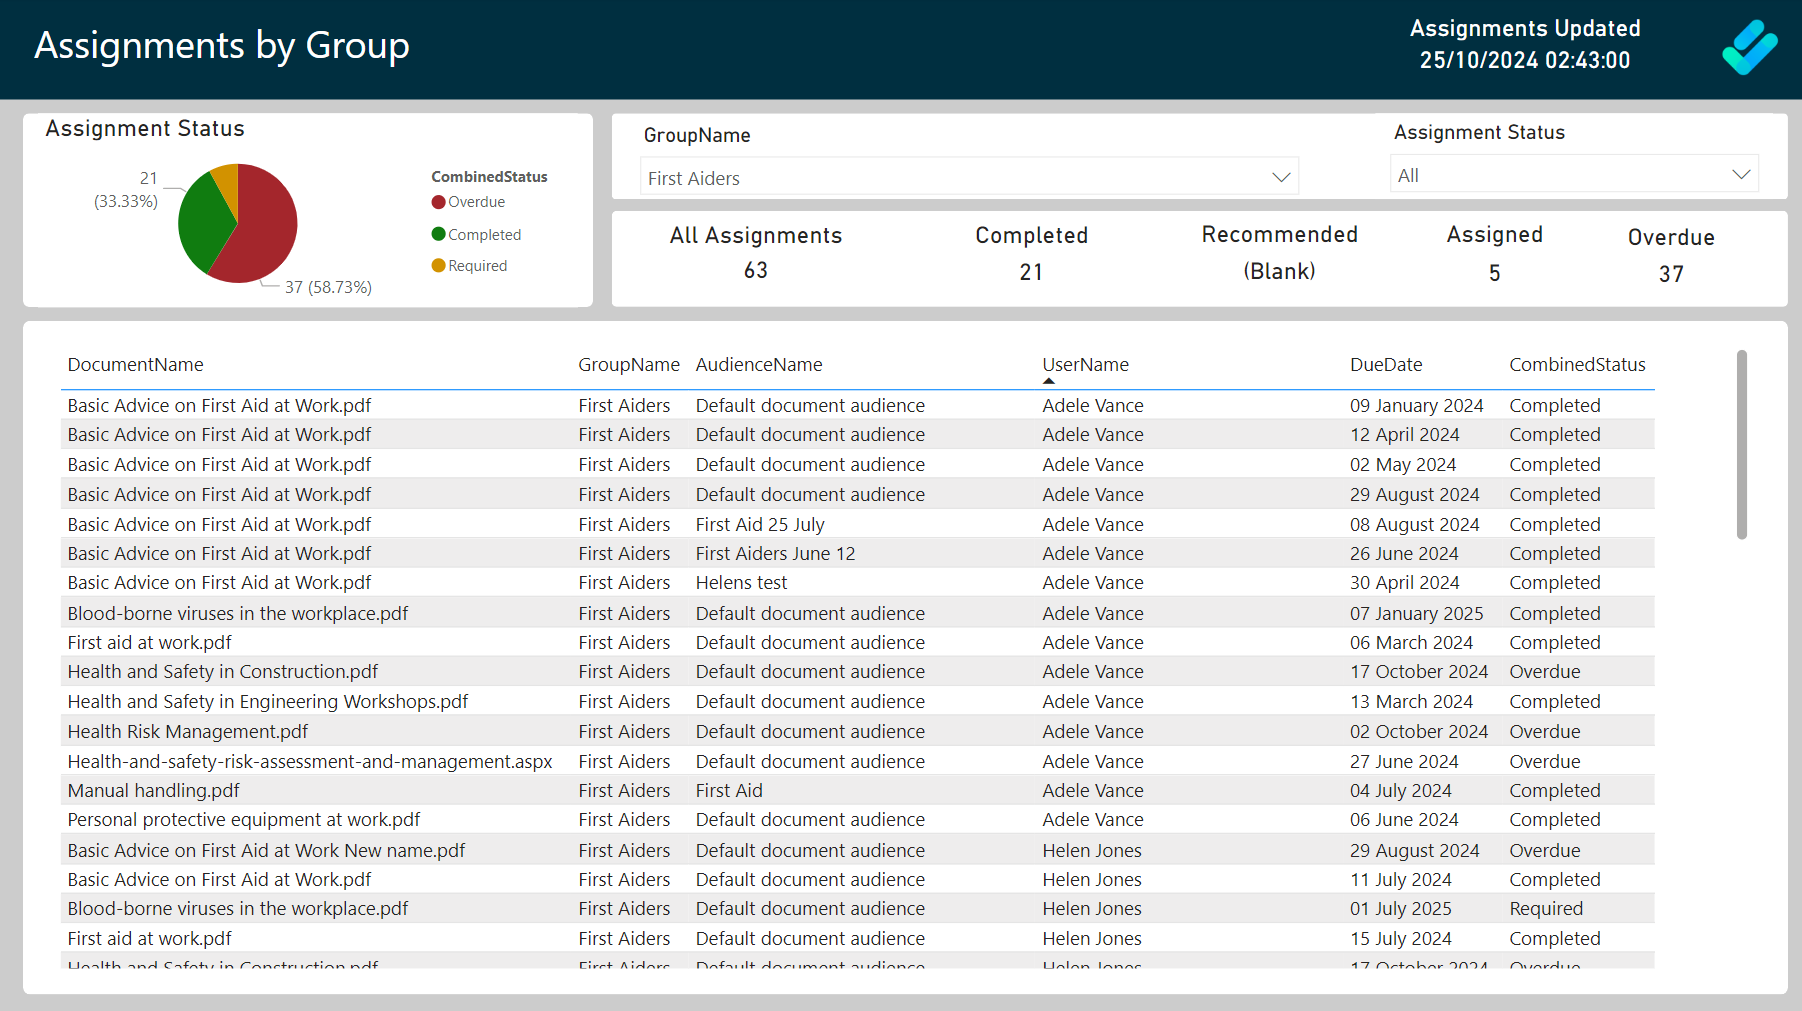Click the Required legend orange dot

438,266
